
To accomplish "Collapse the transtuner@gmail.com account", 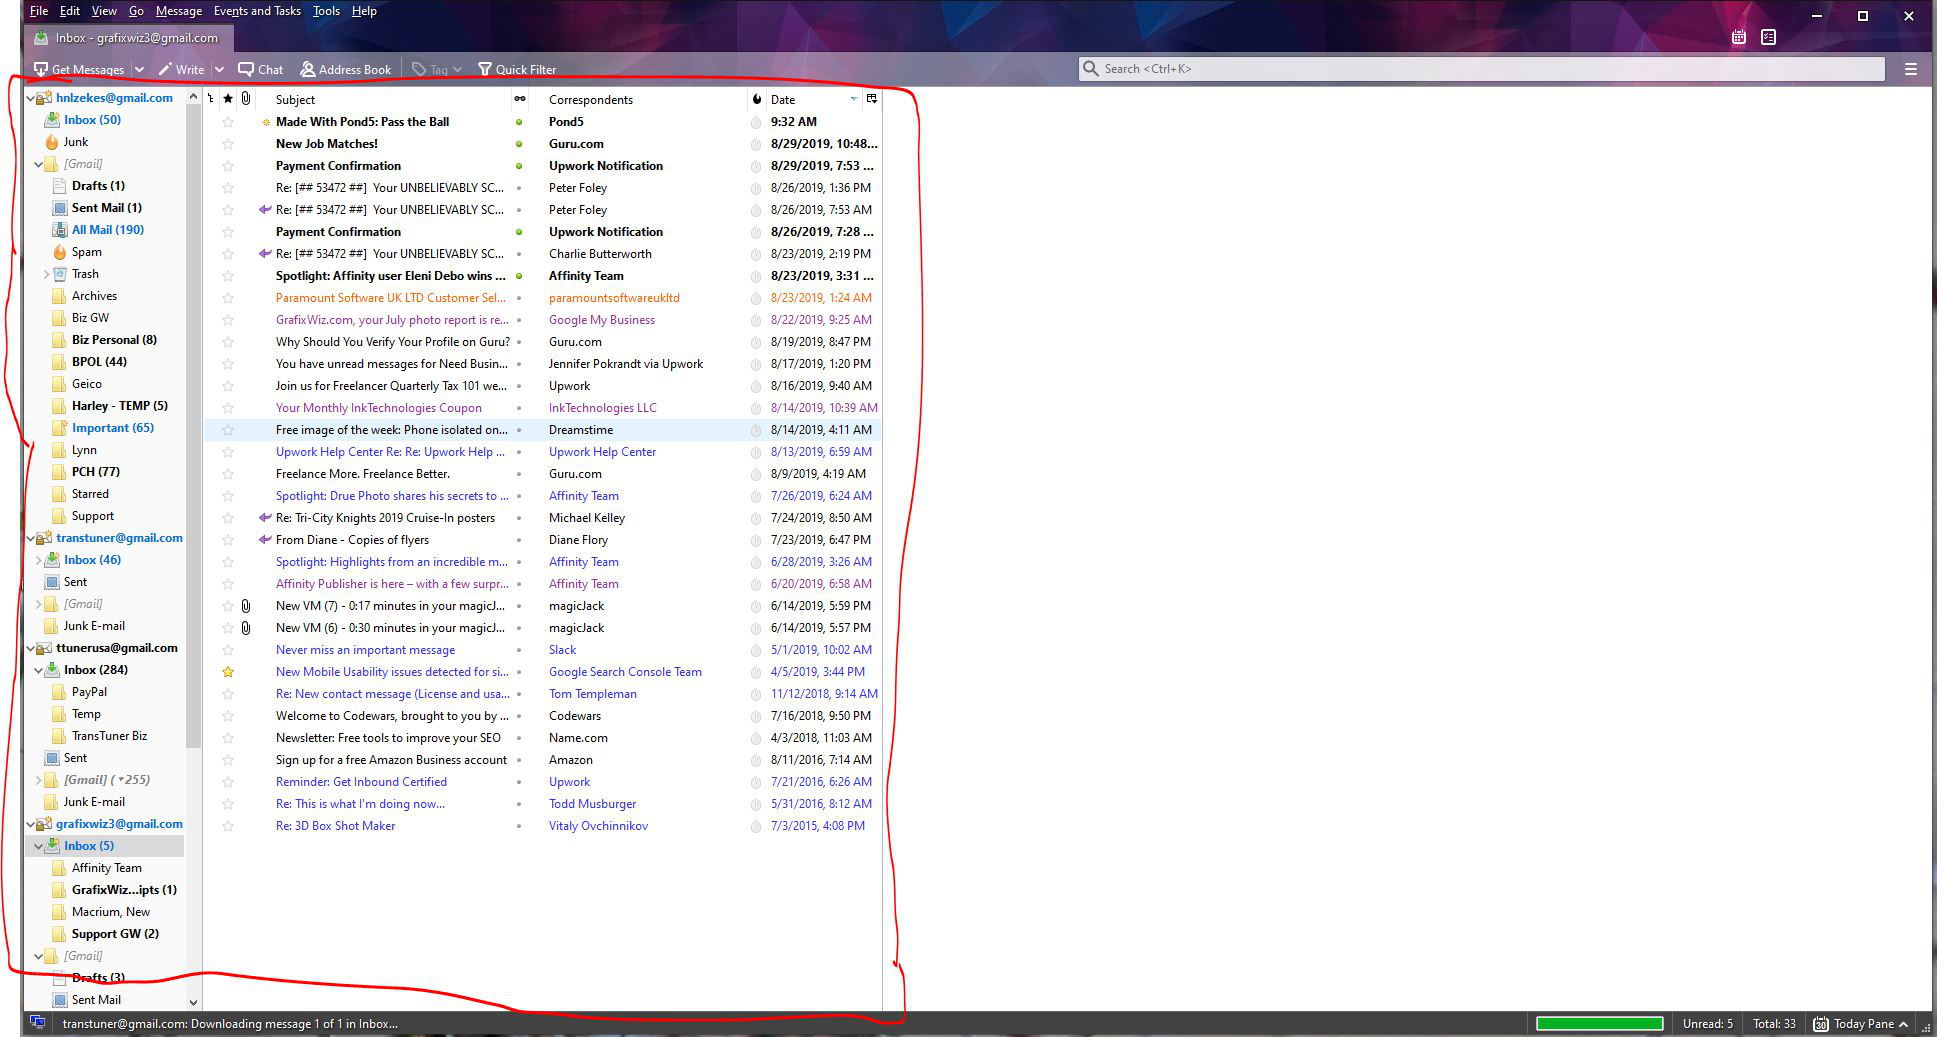I will click(x=29, y=538).
